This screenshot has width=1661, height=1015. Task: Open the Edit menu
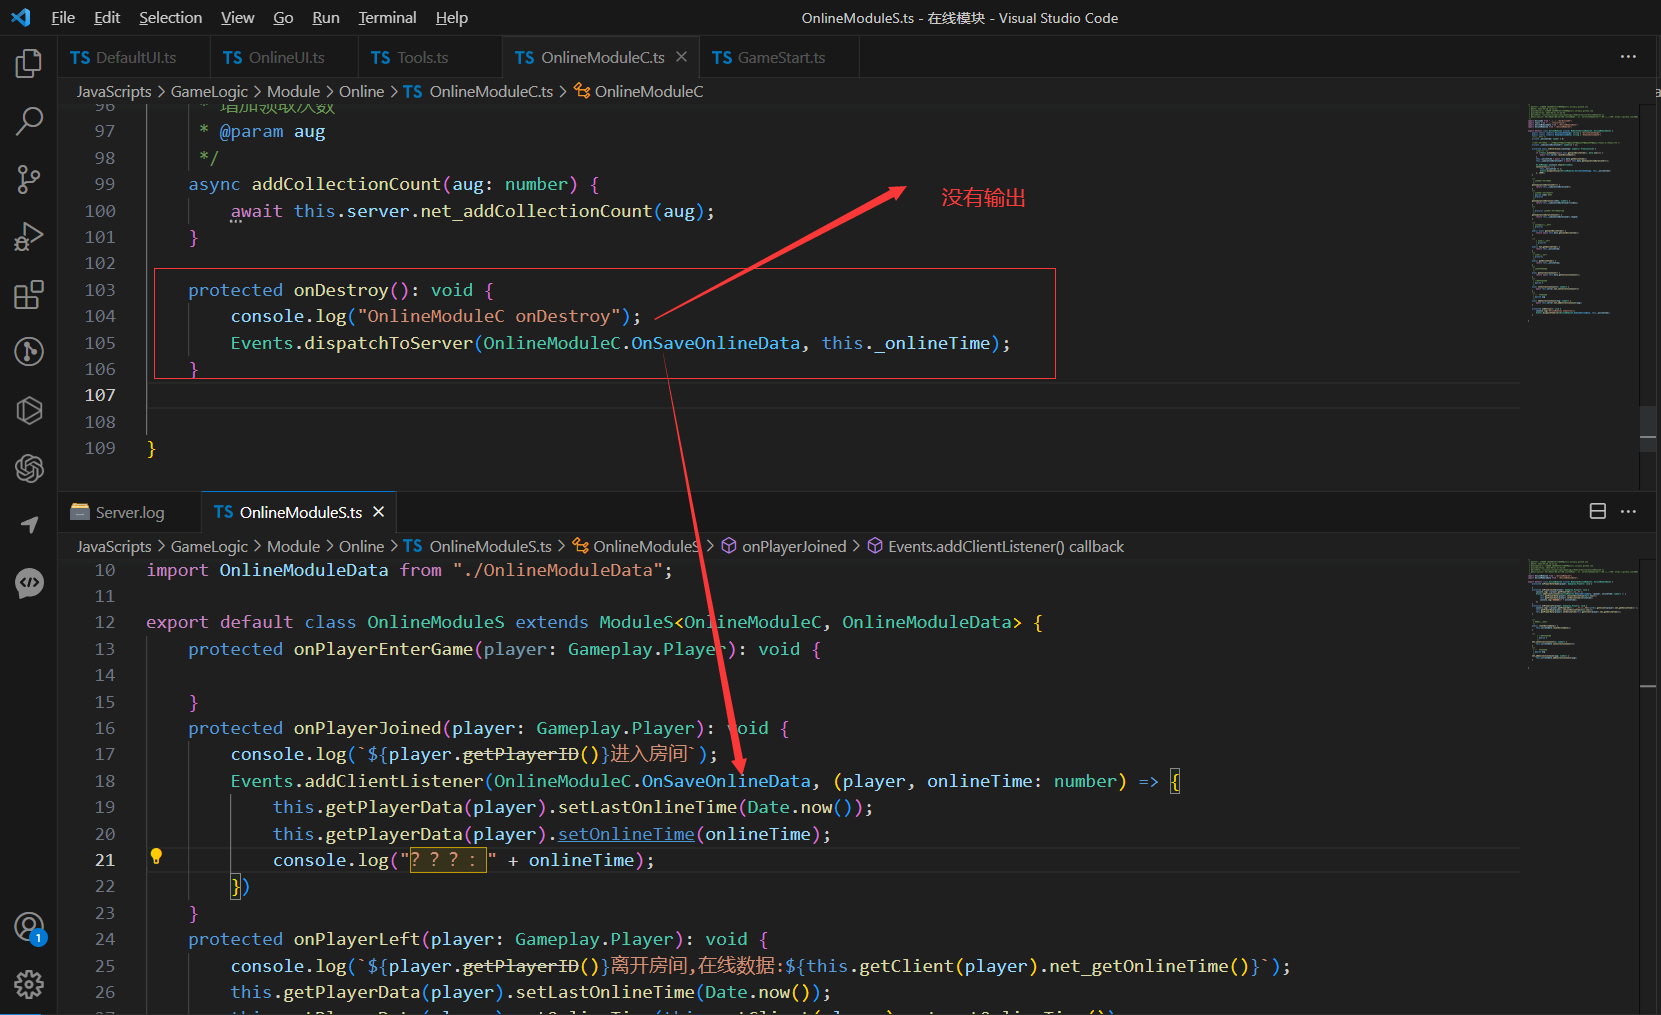click(x=107, y=17)
